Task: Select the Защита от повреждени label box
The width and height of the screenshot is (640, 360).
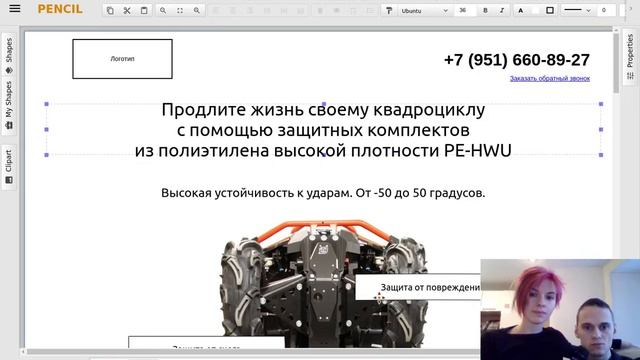Action: tap(418, 287)
